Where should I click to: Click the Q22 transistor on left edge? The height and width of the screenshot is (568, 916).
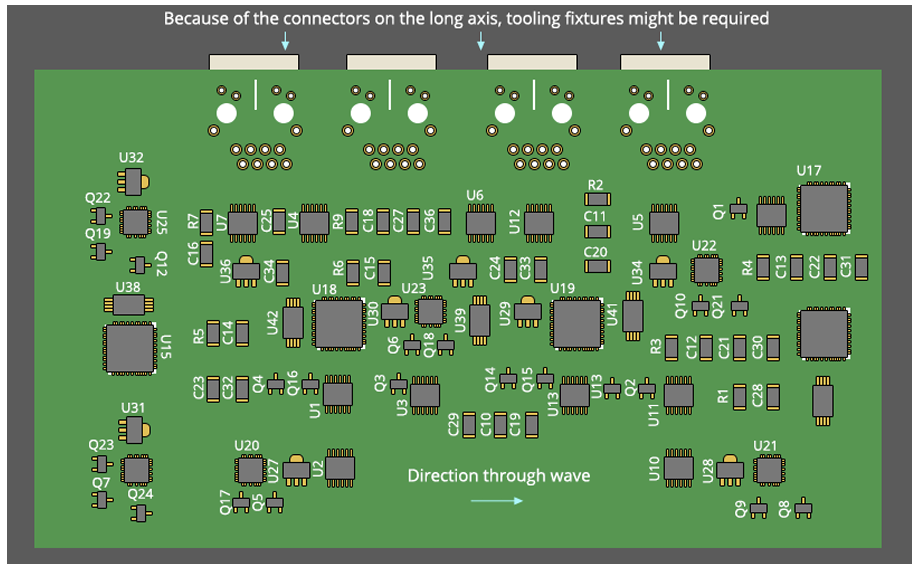pyautogui.click(x=99, y=217)
